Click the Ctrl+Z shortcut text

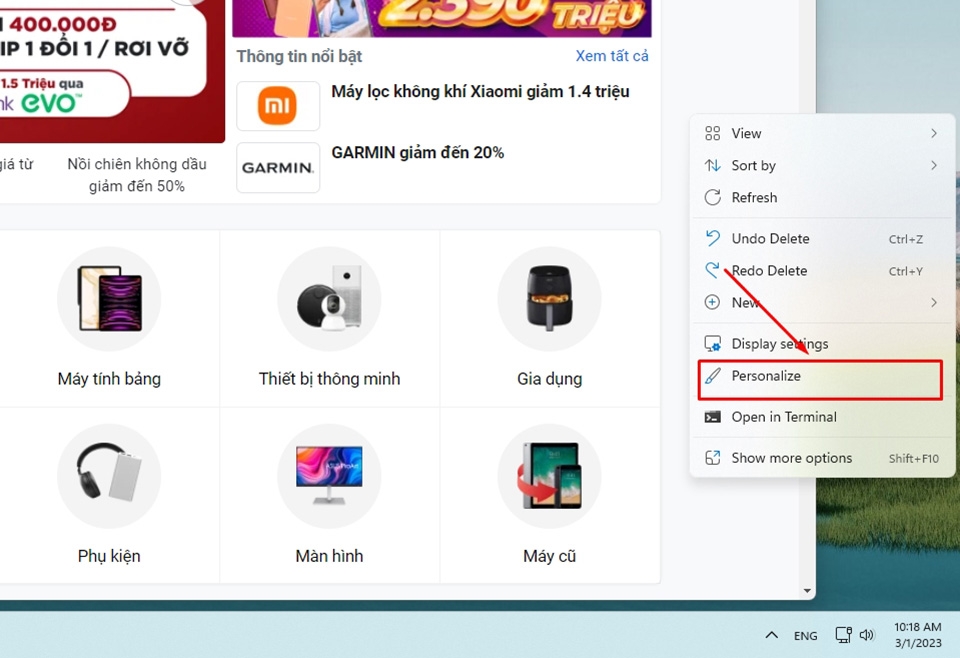(x=906, y=239)
